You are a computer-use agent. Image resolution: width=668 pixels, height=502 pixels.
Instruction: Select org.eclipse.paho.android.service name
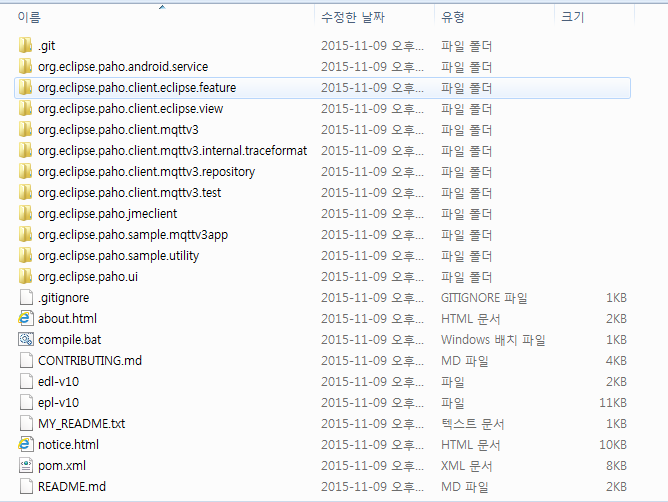pos(123,67)
